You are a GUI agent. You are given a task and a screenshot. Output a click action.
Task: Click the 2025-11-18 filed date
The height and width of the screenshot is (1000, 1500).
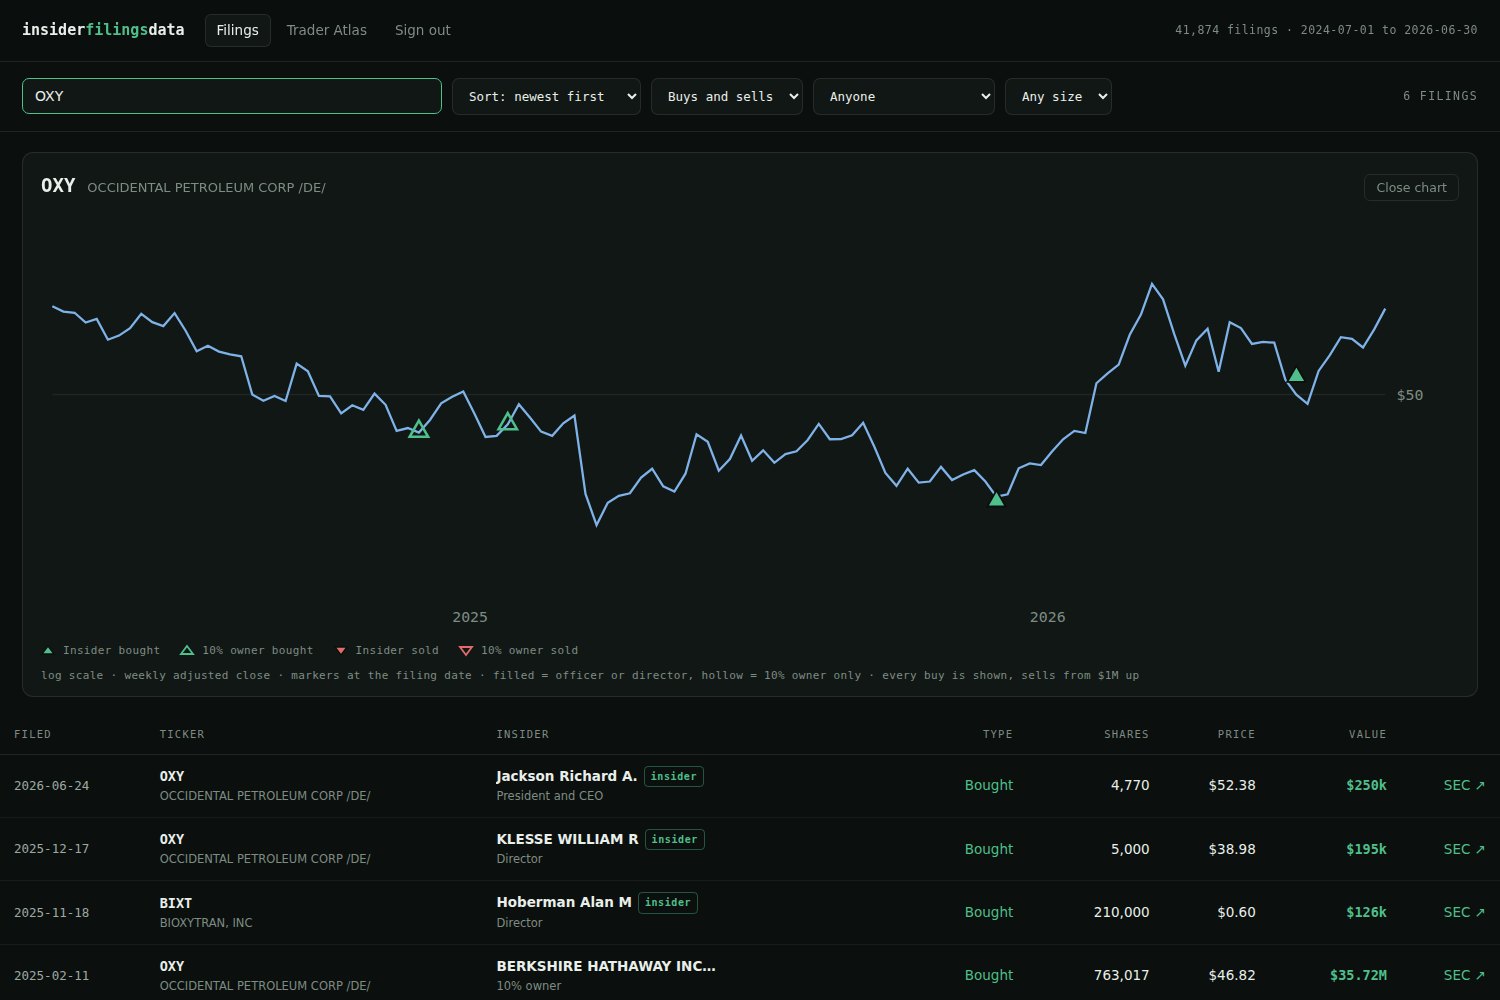pyautogui.click(x=52, y=912)
